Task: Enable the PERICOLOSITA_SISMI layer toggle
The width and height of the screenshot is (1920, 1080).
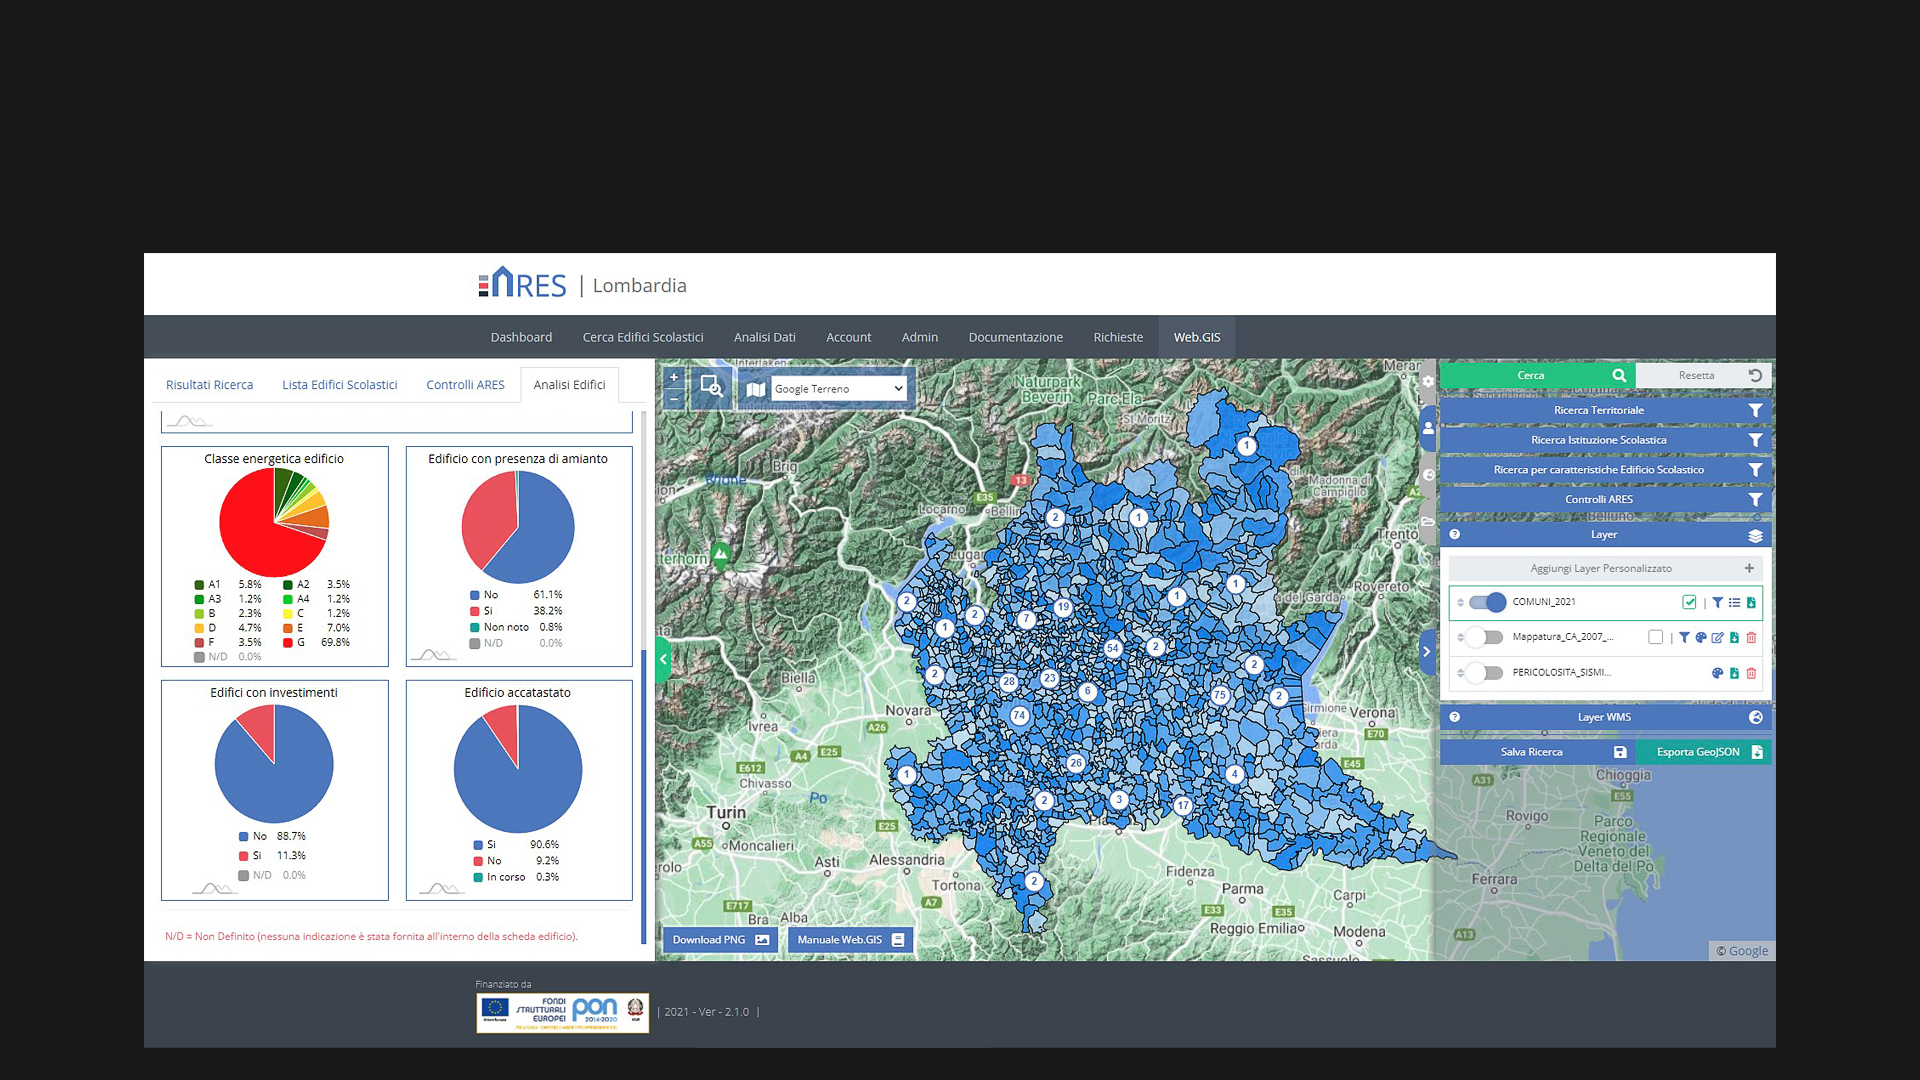Action: pyautogui.click(x=1485, y=673)
